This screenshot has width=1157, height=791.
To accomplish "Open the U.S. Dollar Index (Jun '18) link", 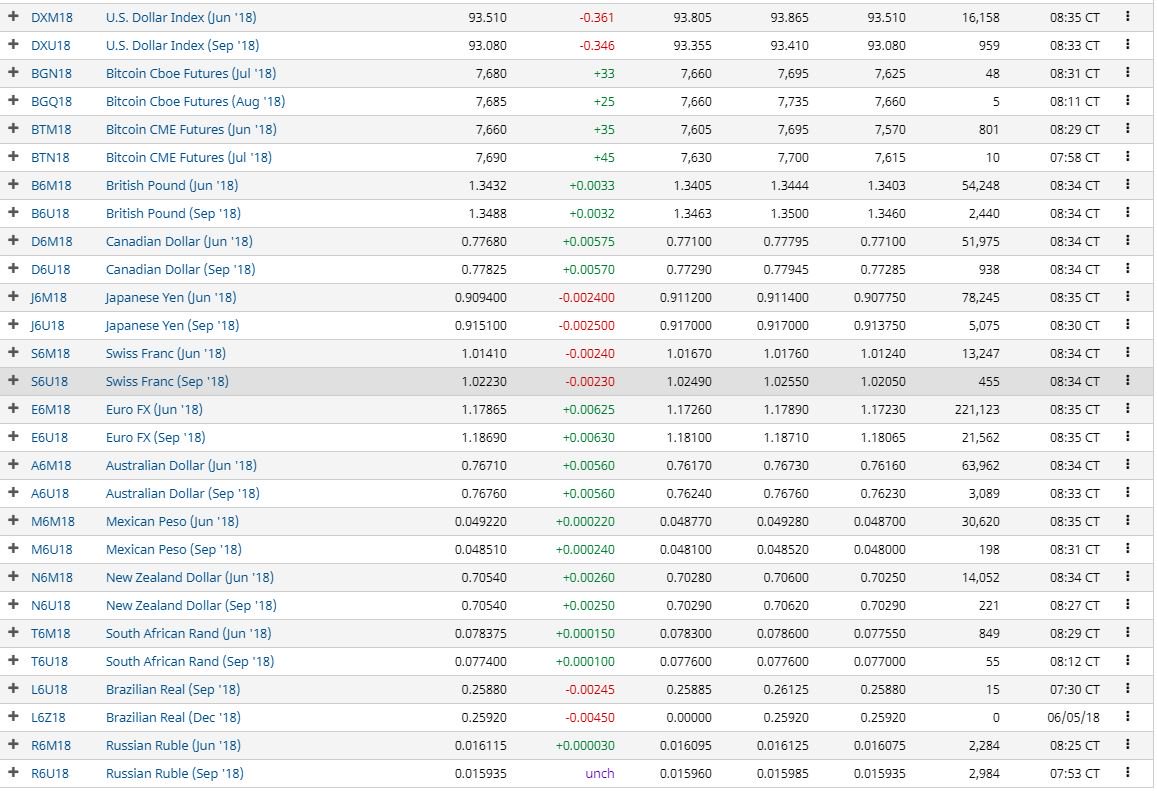I will point(181,17).
